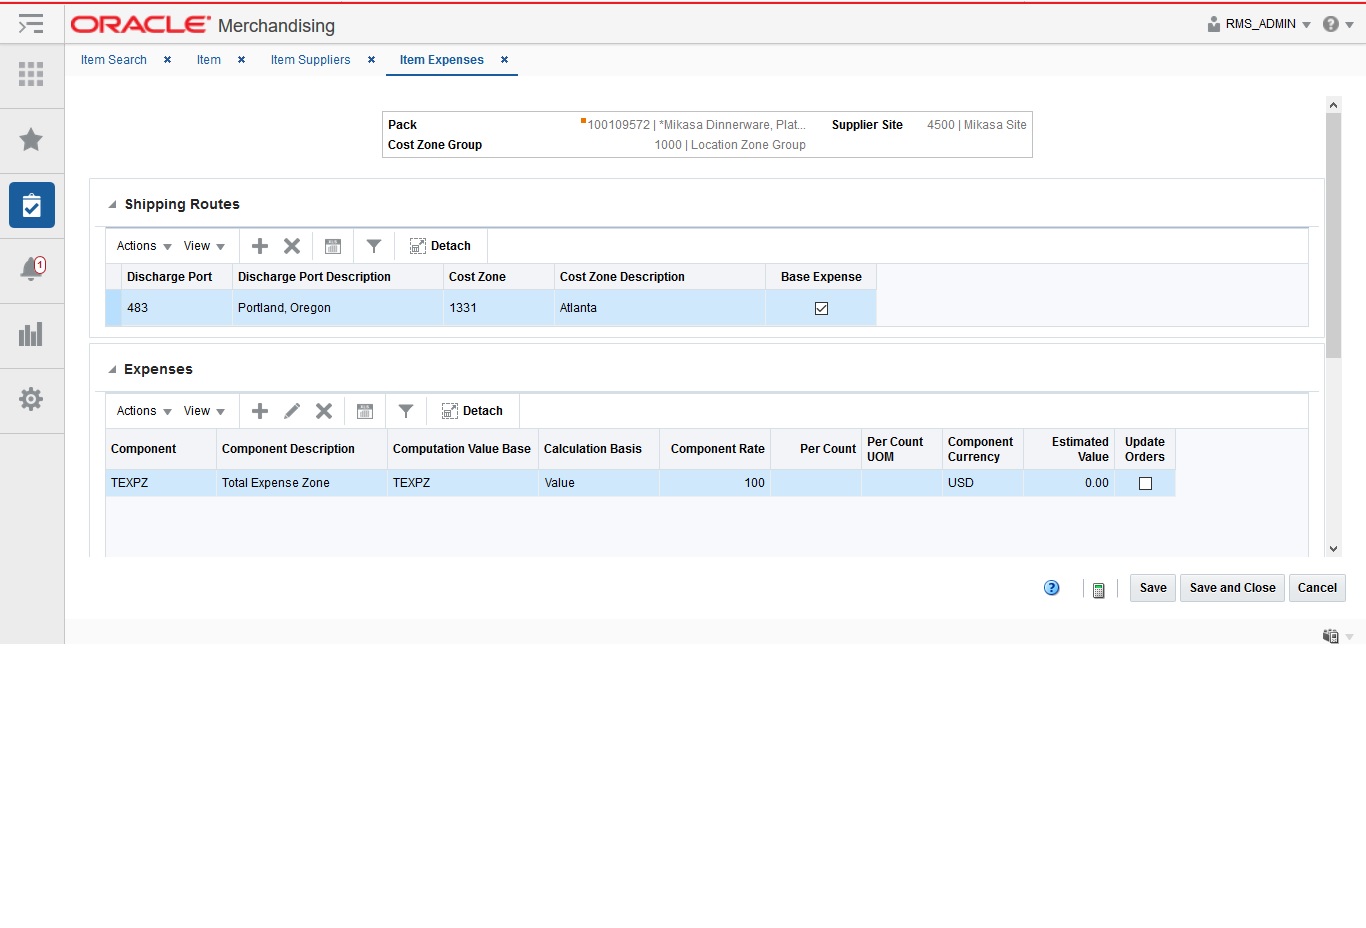Open View menu in Shipping Routes
This screenshot has height=928, width=1366.
pyautogui.click(x=204, y=246)
